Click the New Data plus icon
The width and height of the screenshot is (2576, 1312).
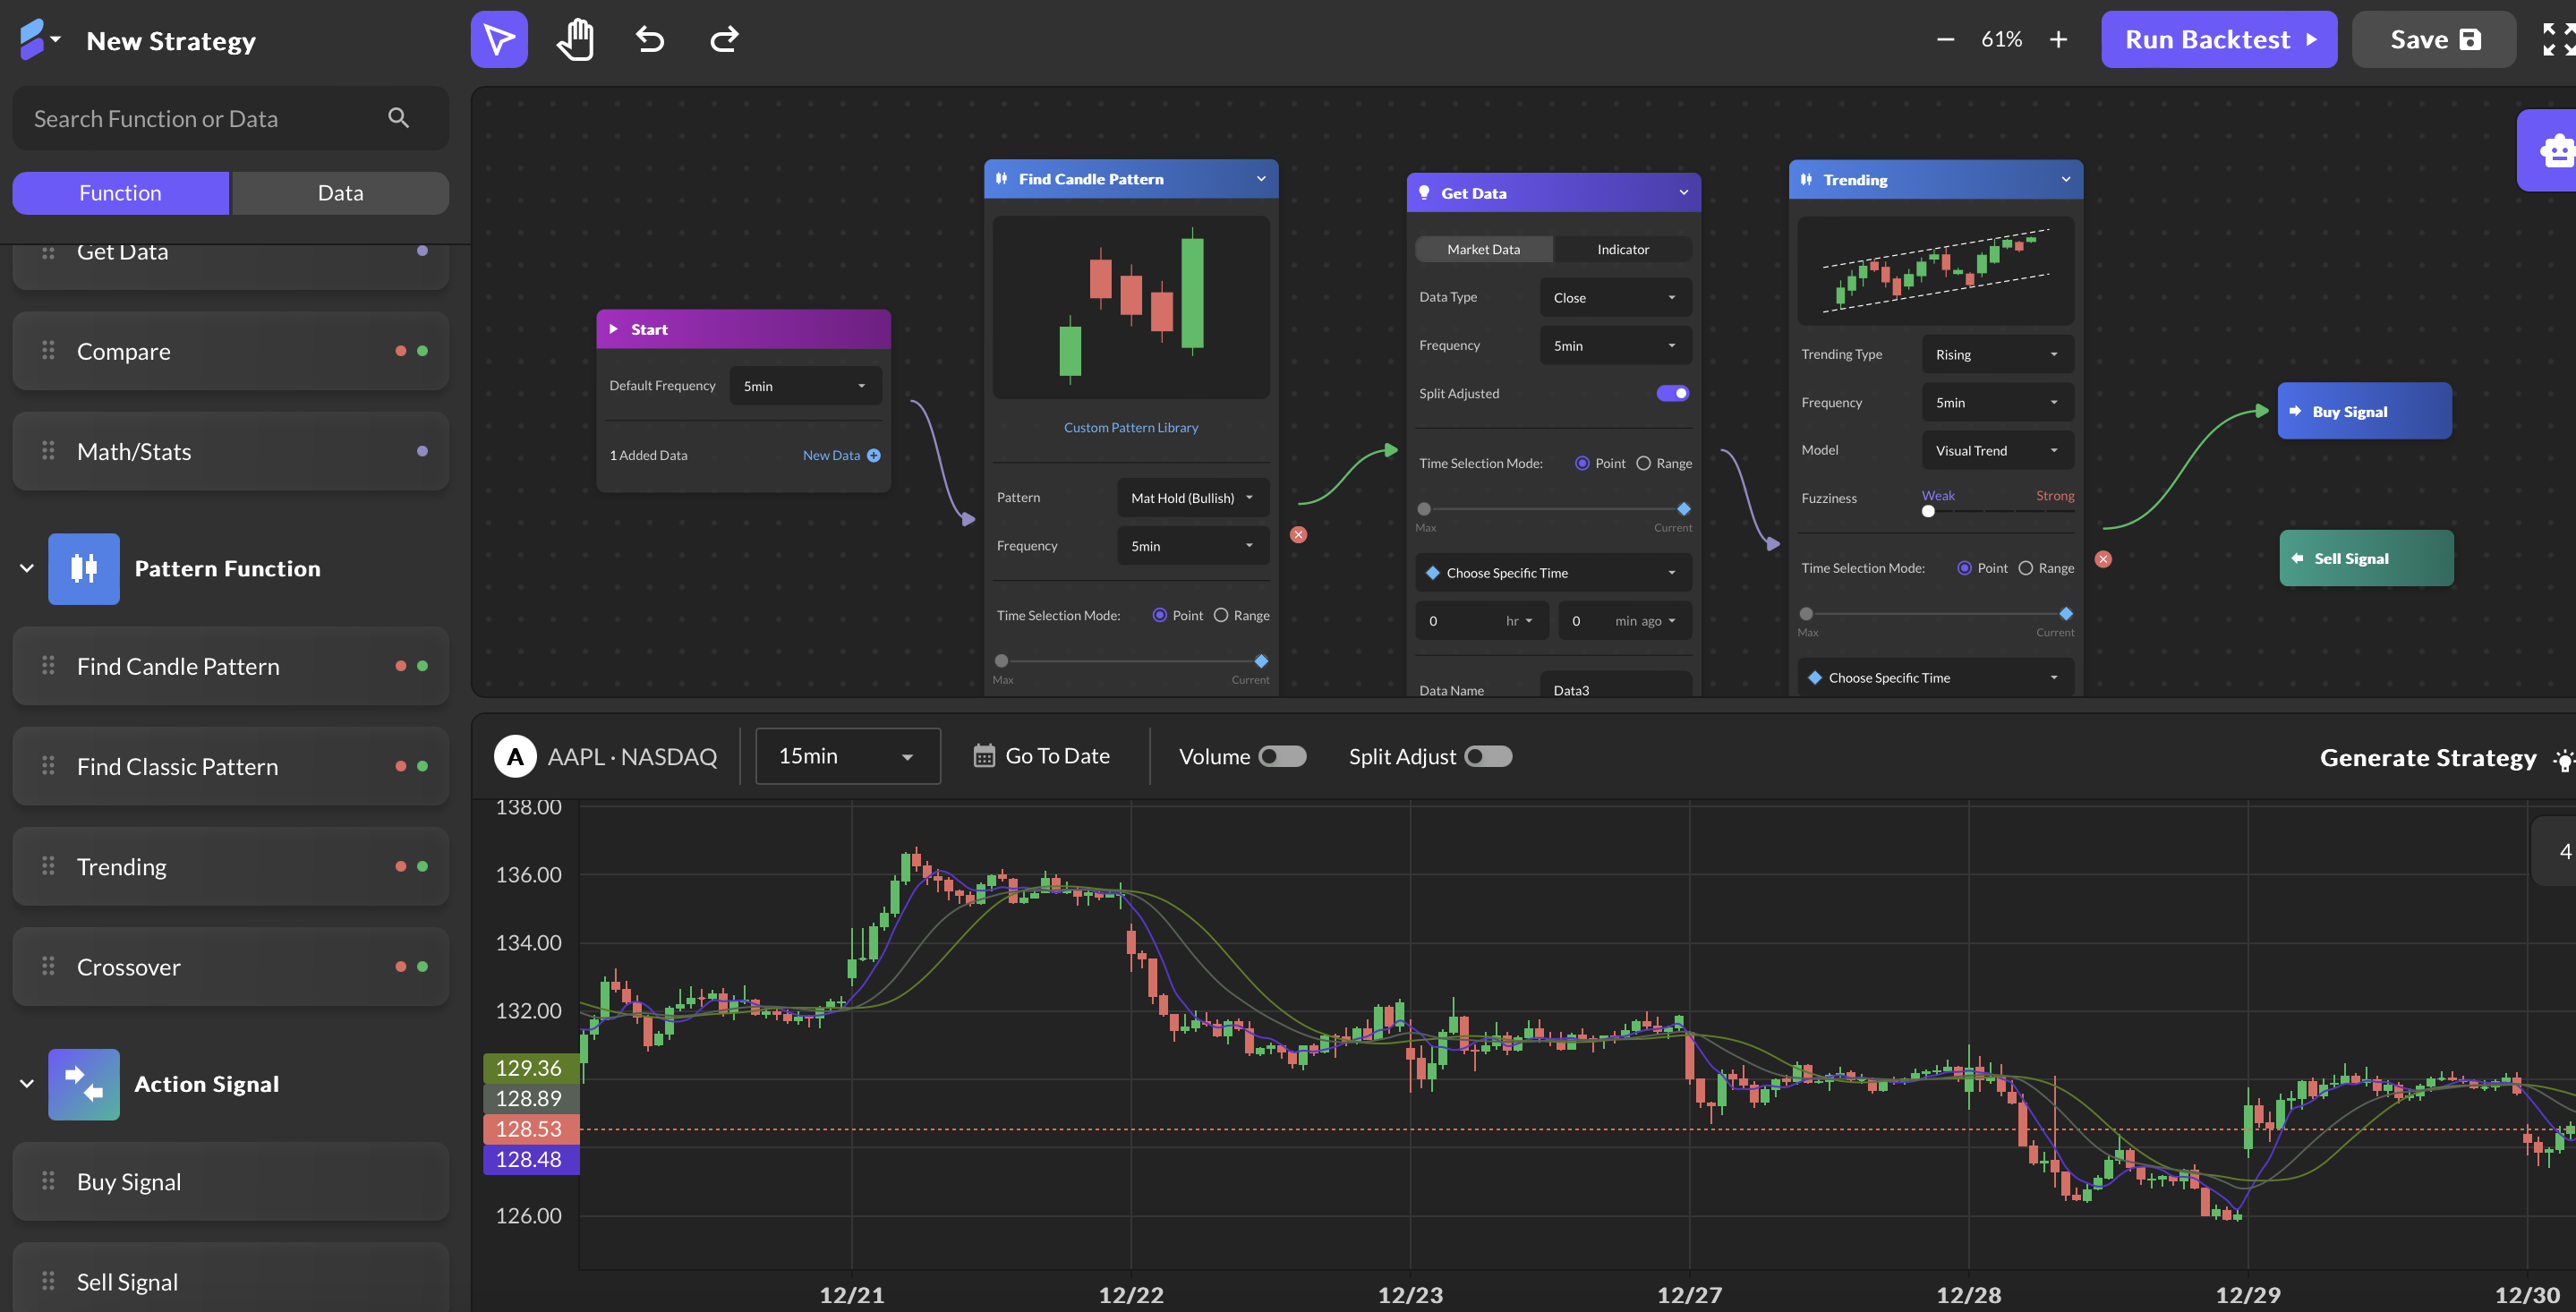tap(874, 455)
